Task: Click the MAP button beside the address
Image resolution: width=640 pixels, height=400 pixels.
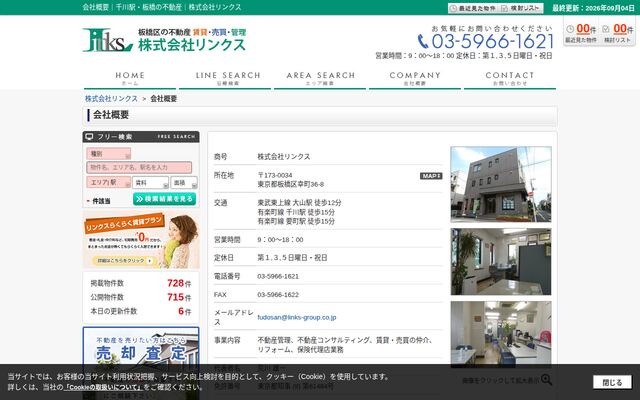Action: point(431,176)
